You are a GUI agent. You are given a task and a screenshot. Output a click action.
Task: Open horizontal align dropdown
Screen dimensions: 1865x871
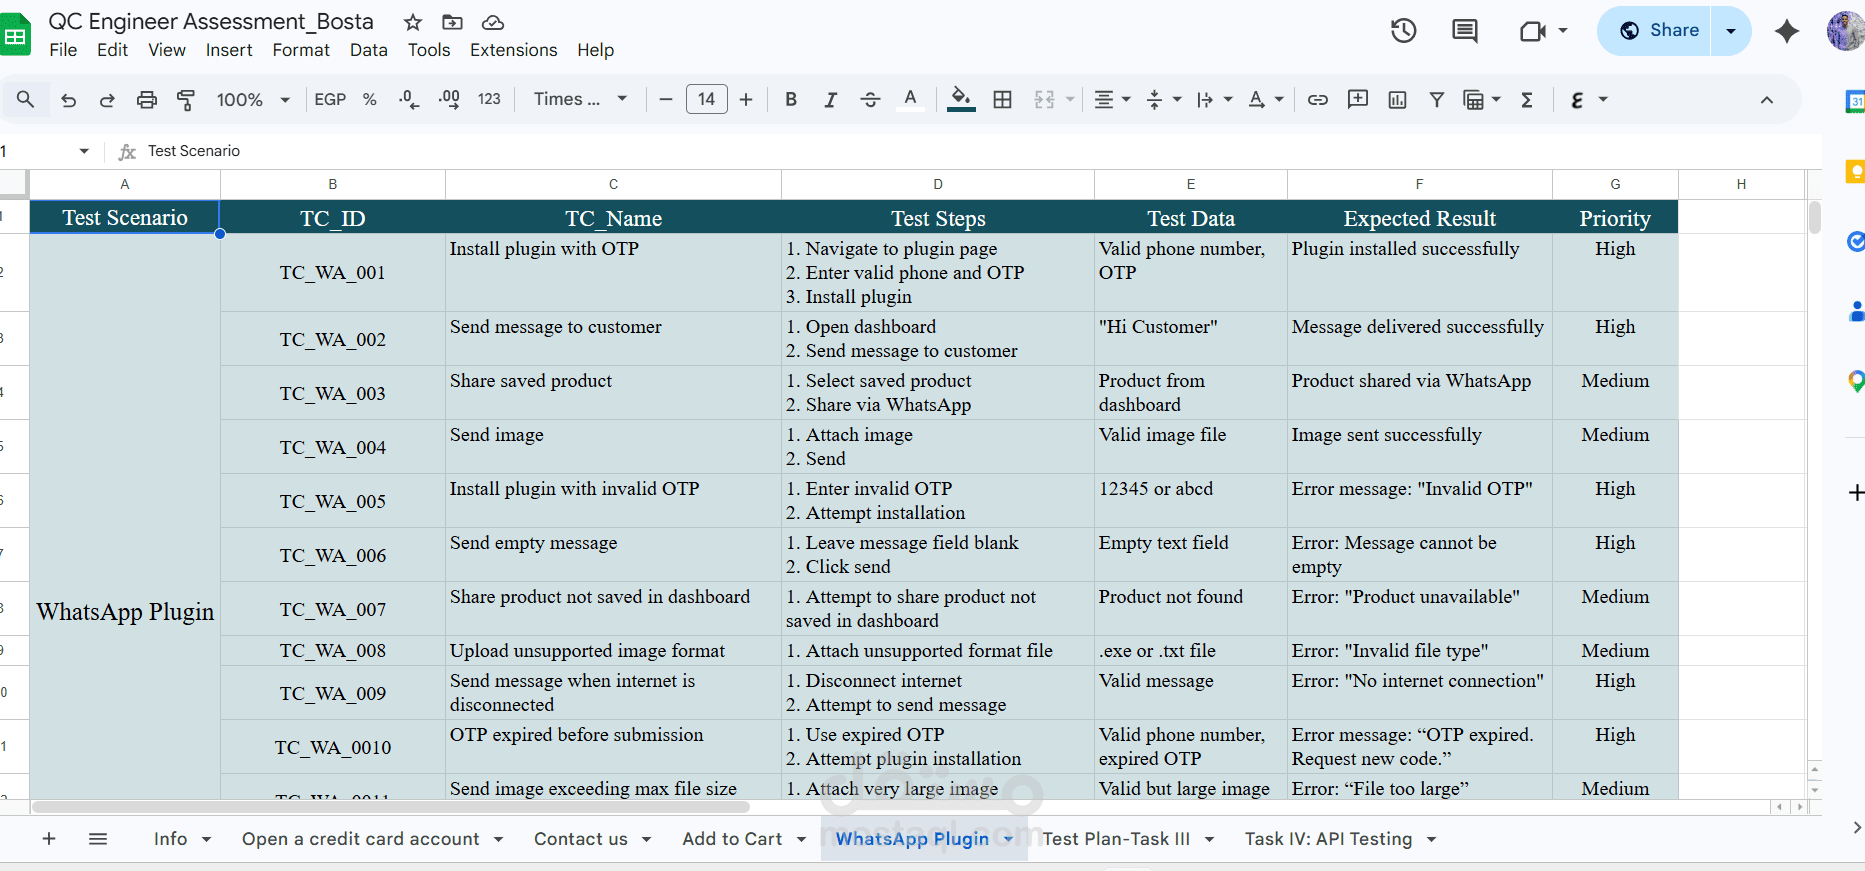click(1111, 99)
